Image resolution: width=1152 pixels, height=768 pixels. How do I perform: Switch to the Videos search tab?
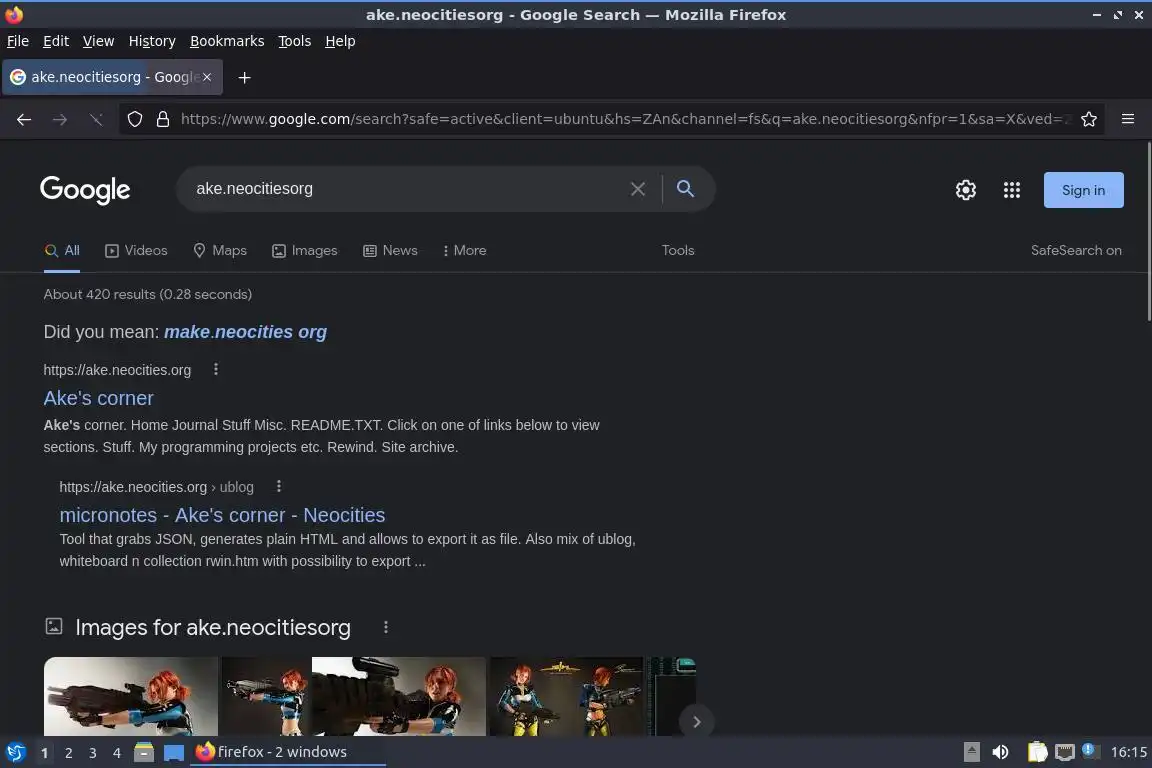pyautogui.click(x=137, y=251)
